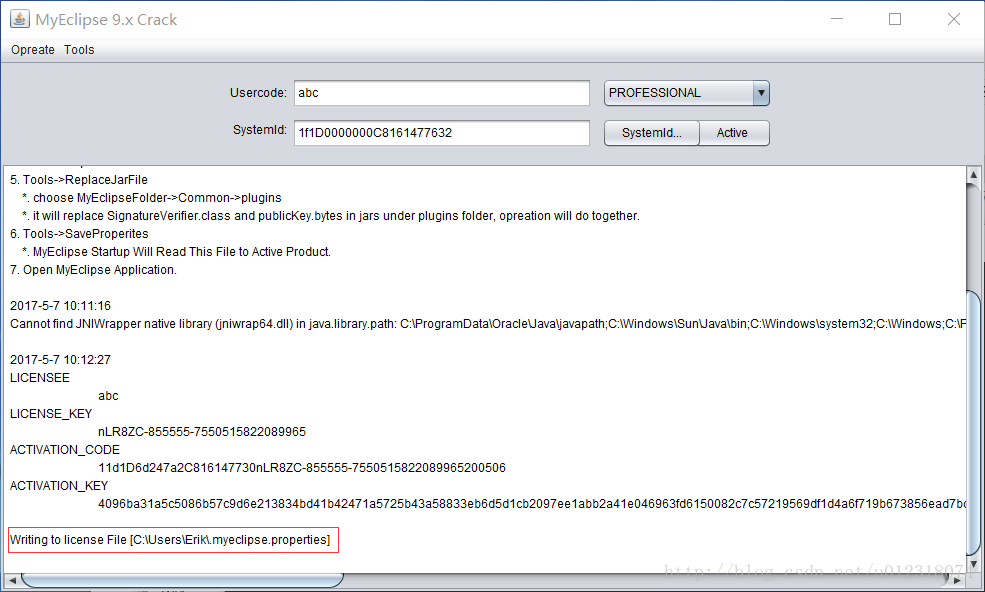Click the horizontal scrollbar right arrow
The height and width of the screenshot is (592, 985).
coord(957,580)
